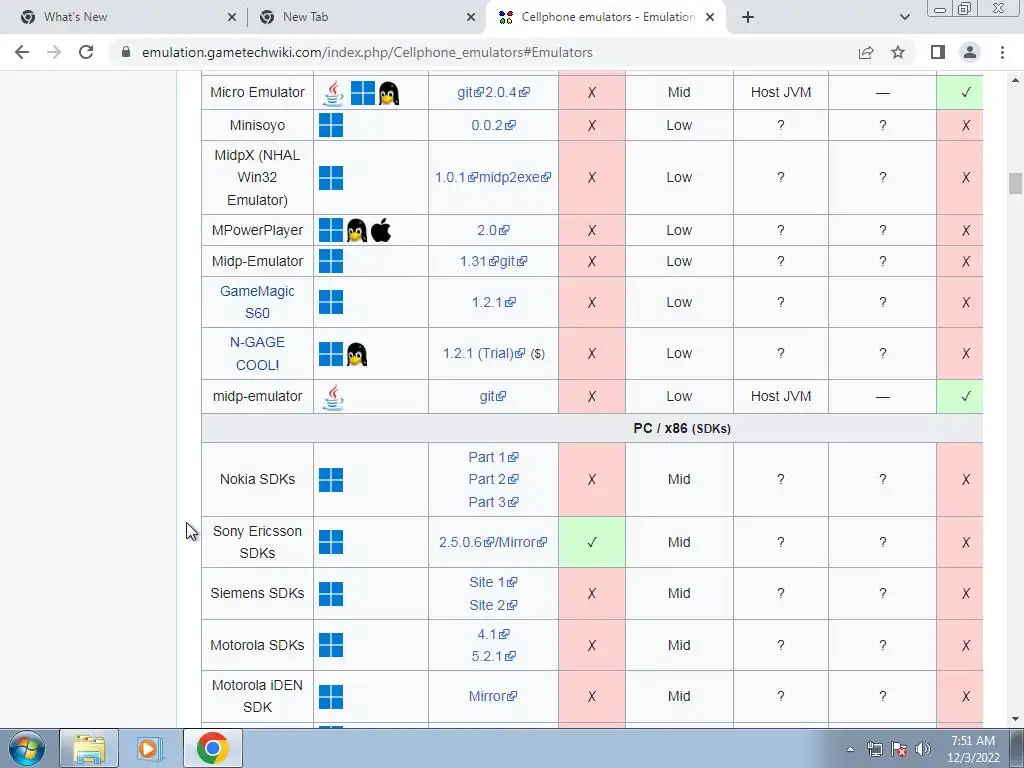Go back to the previous page

[x=22, y=52]
